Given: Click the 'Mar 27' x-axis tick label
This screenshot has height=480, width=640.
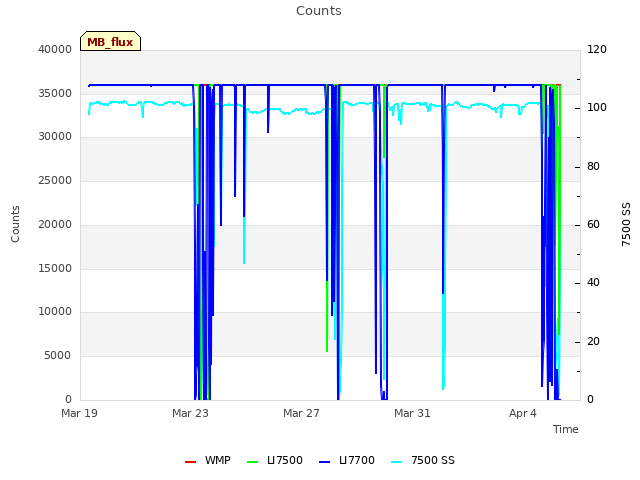Looking at the screenshot, I should pos(301,413).
